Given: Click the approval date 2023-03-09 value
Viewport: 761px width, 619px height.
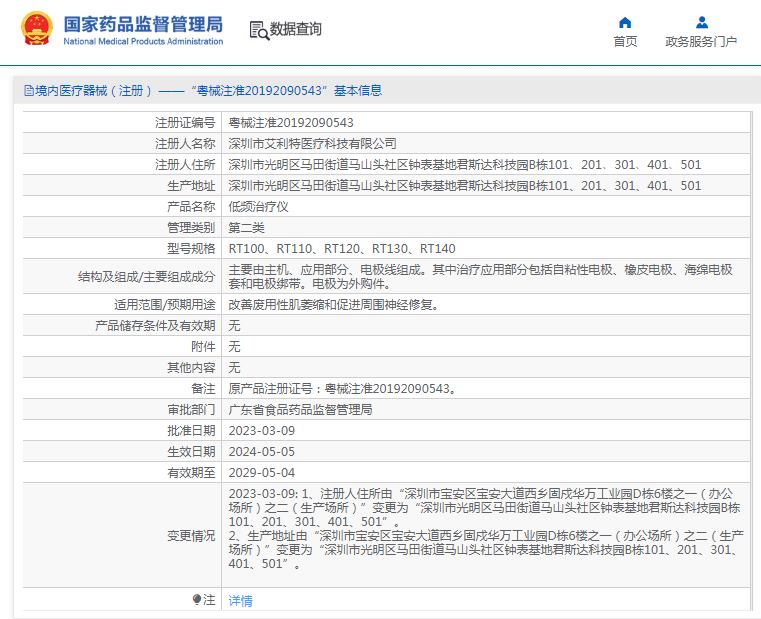Looking at the screenshot, I should coord(262,431).
